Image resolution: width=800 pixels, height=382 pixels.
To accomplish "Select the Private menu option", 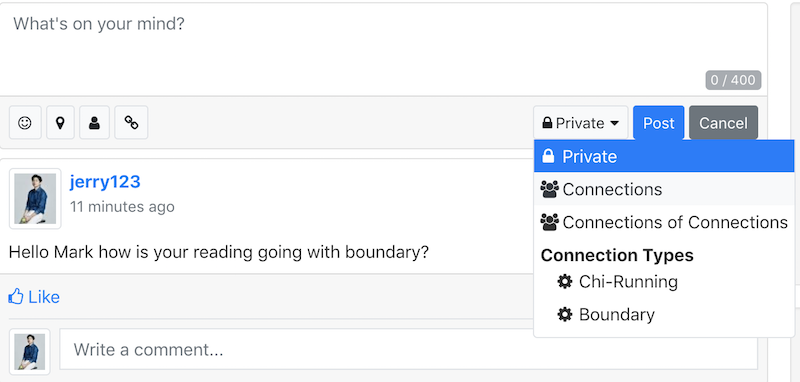I will (x=664, y=156).
